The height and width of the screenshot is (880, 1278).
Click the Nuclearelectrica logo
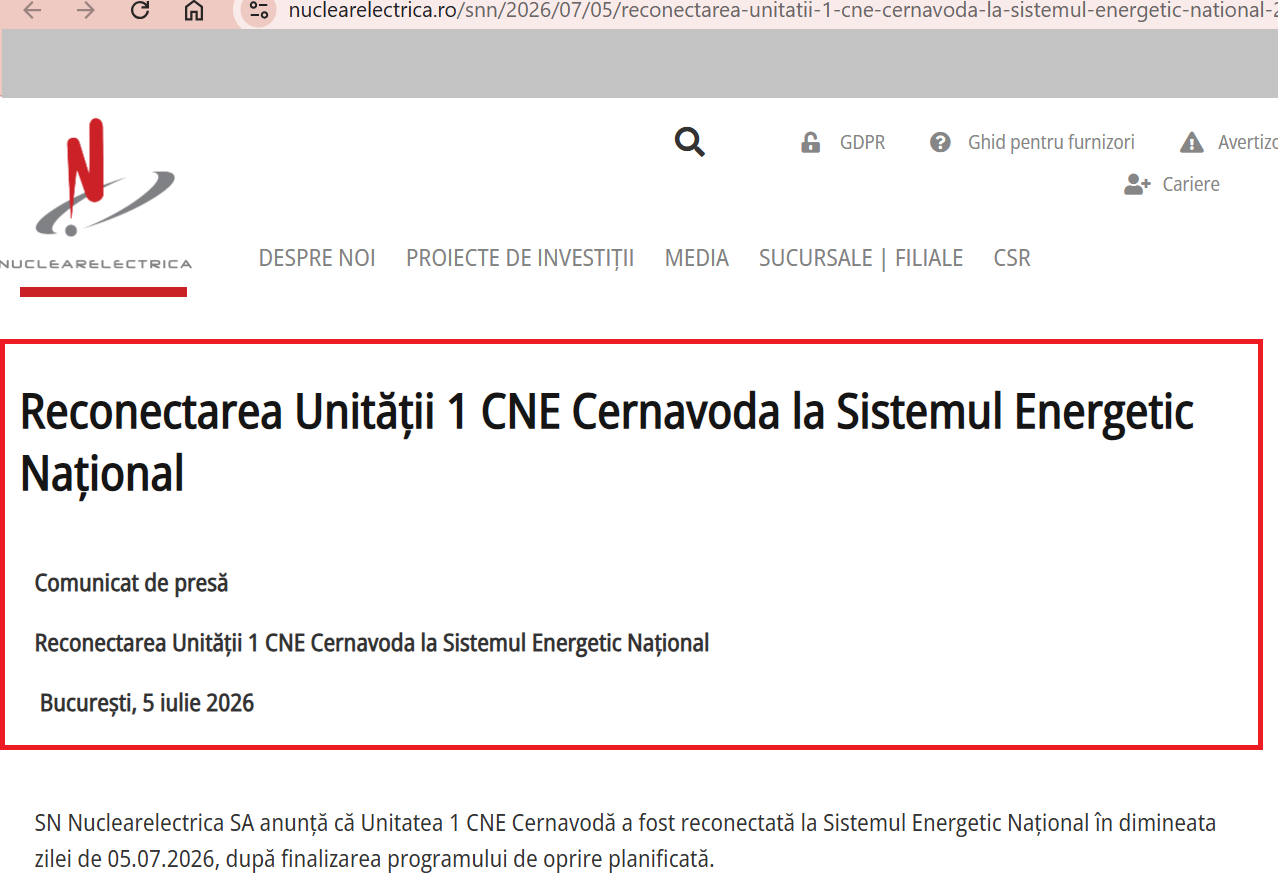(x=97, y=195)
